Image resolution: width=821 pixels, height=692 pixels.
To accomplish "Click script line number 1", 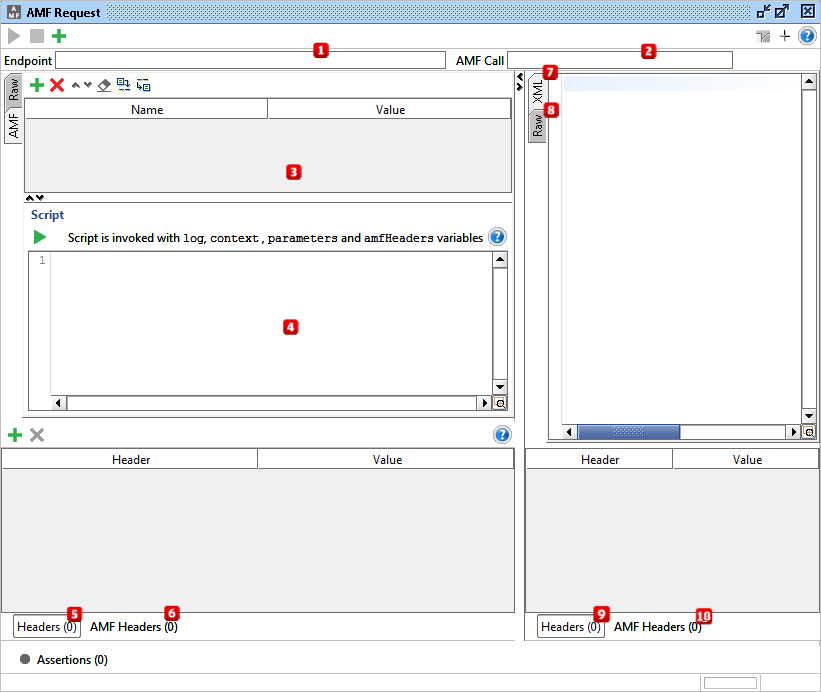I will 42,260.
